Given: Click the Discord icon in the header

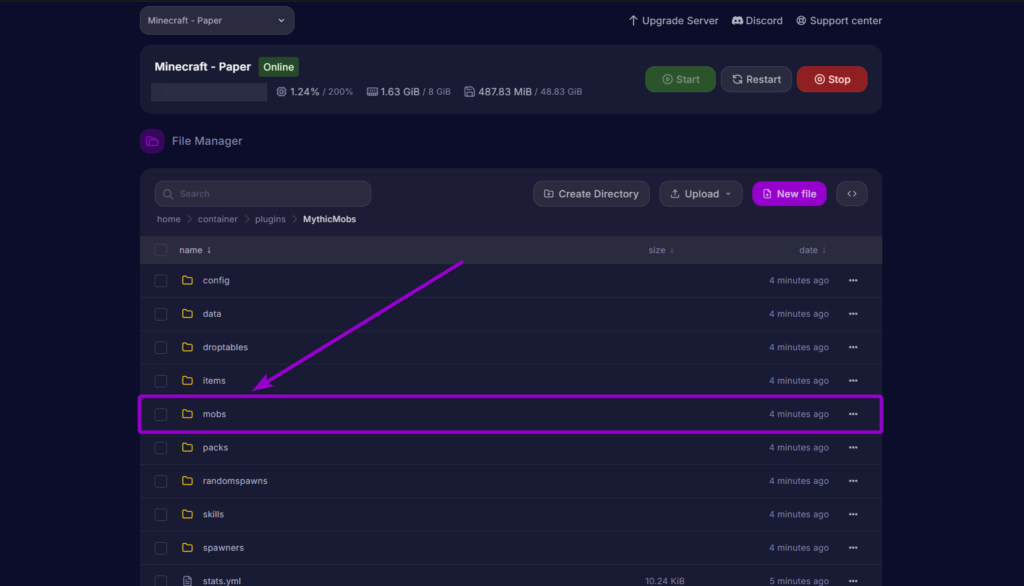Looking at the screenshot, I should tap(736, 20).
